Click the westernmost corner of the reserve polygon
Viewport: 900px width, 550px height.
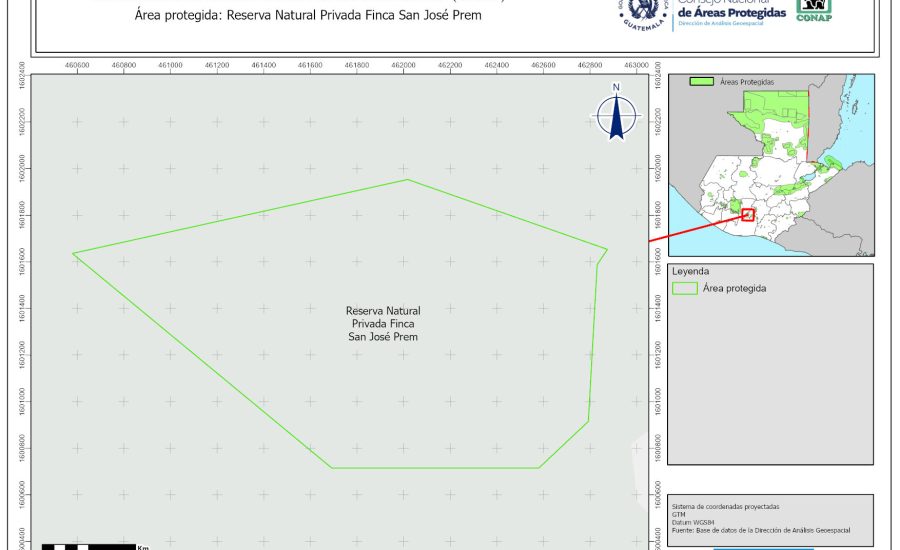pyautogui.click(x=73, y=253)
